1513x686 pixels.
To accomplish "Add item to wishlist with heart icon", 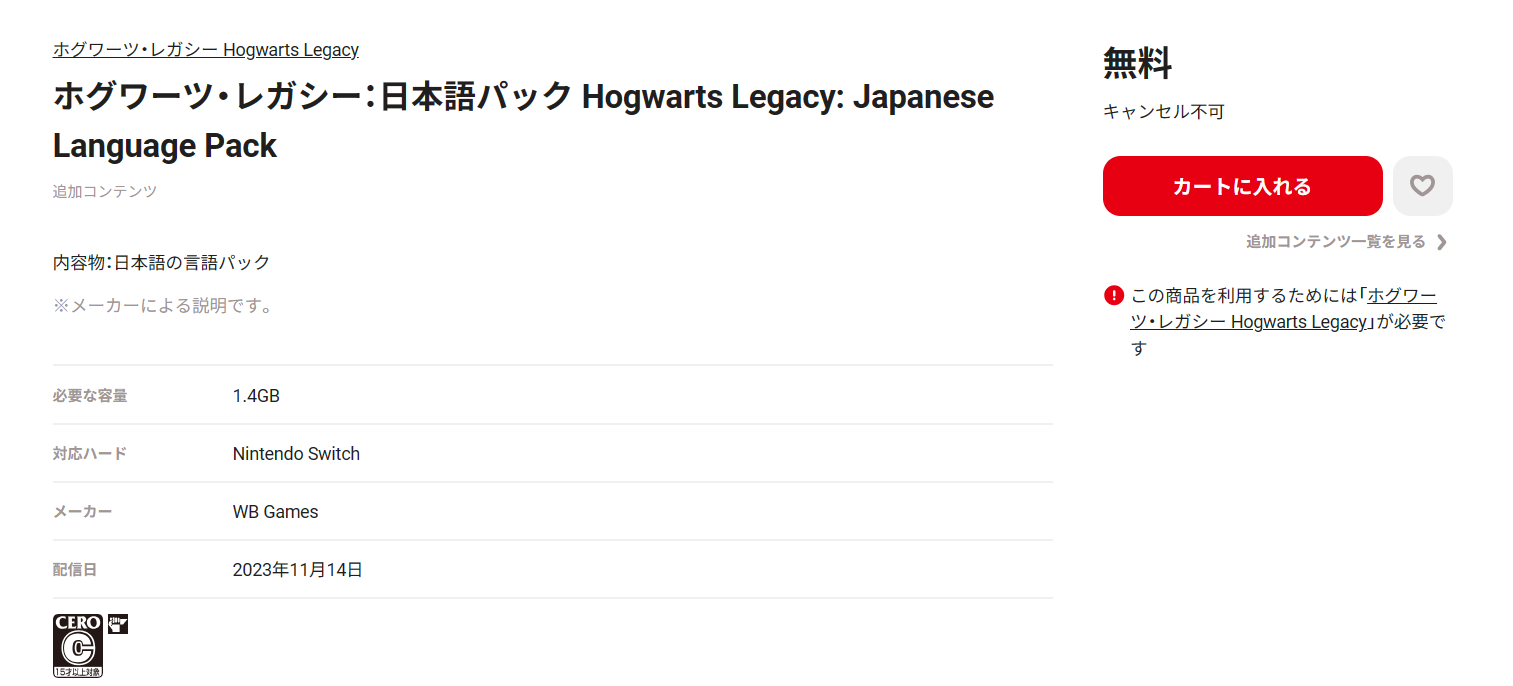I will tap(1422, 186).
